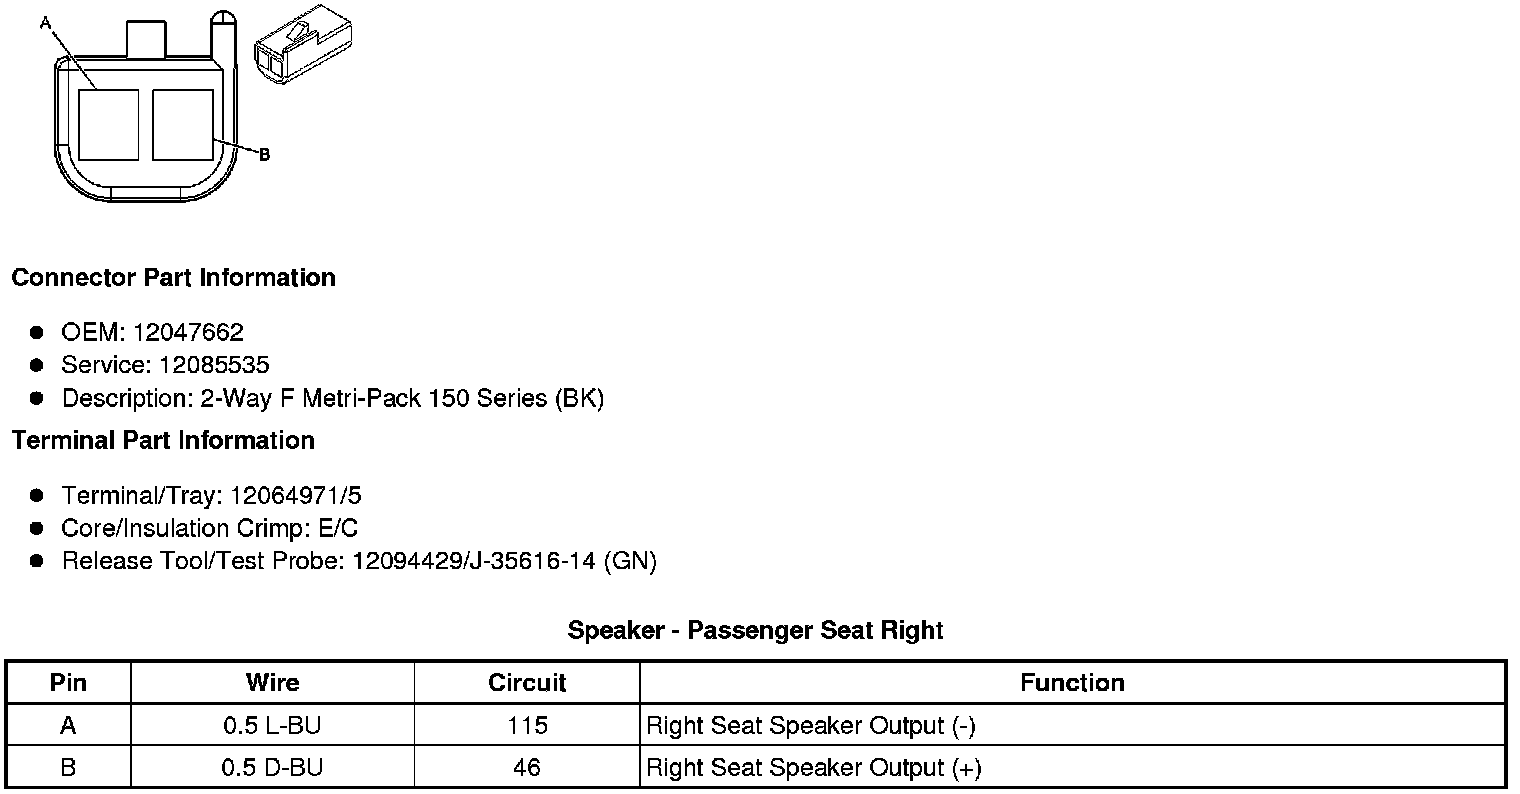
Task: Click the Function column header
Action: [1072, 683]
